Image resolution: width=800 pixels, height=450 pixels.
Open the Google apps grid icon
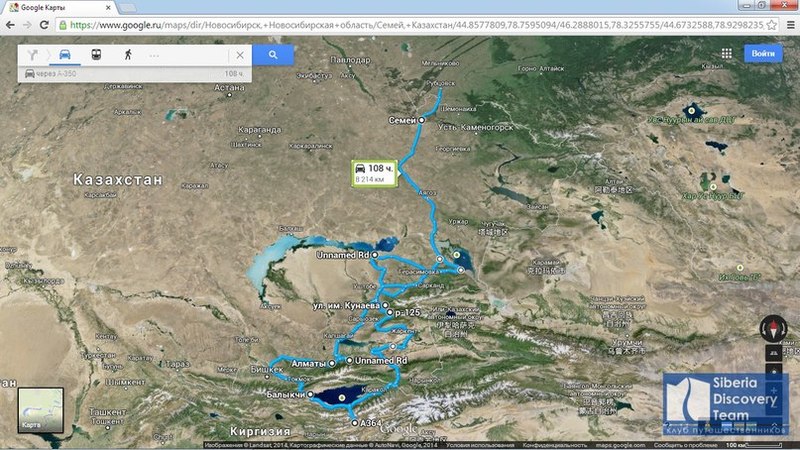coord(727,53)
